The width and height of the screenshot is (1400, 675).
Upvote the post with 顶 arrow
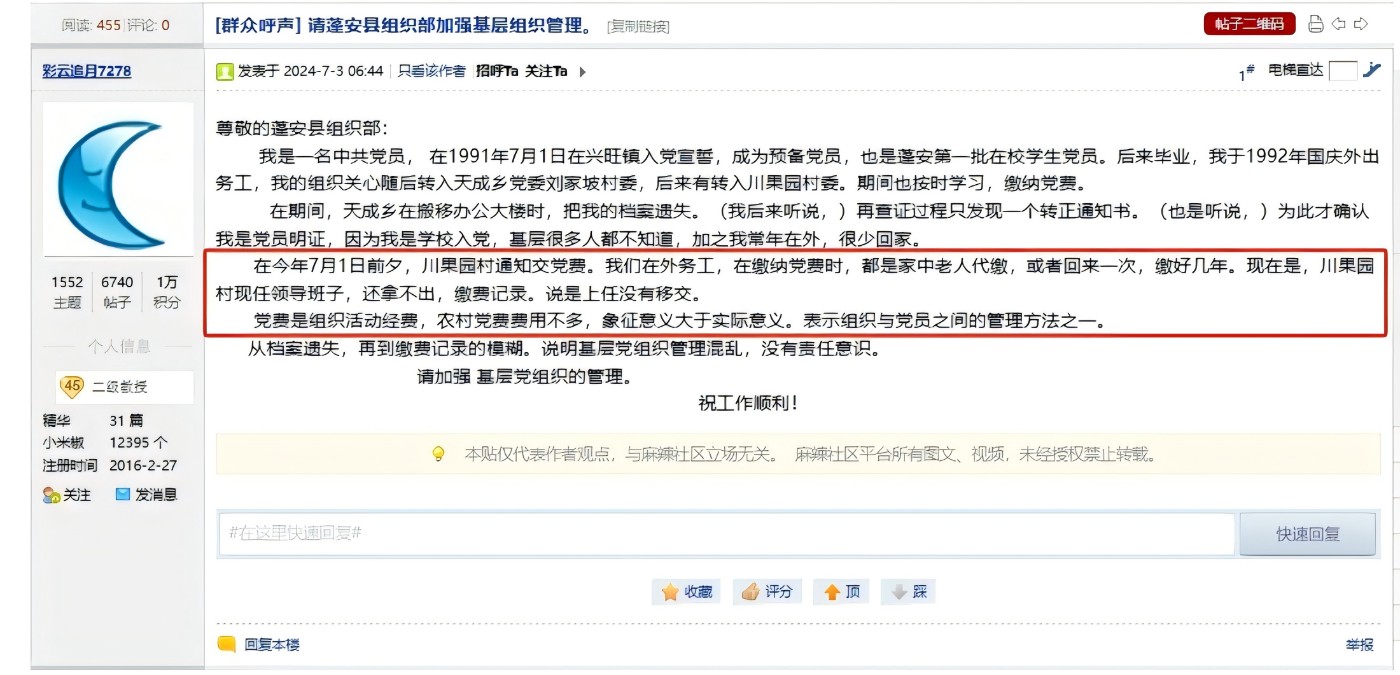point(841,592)
